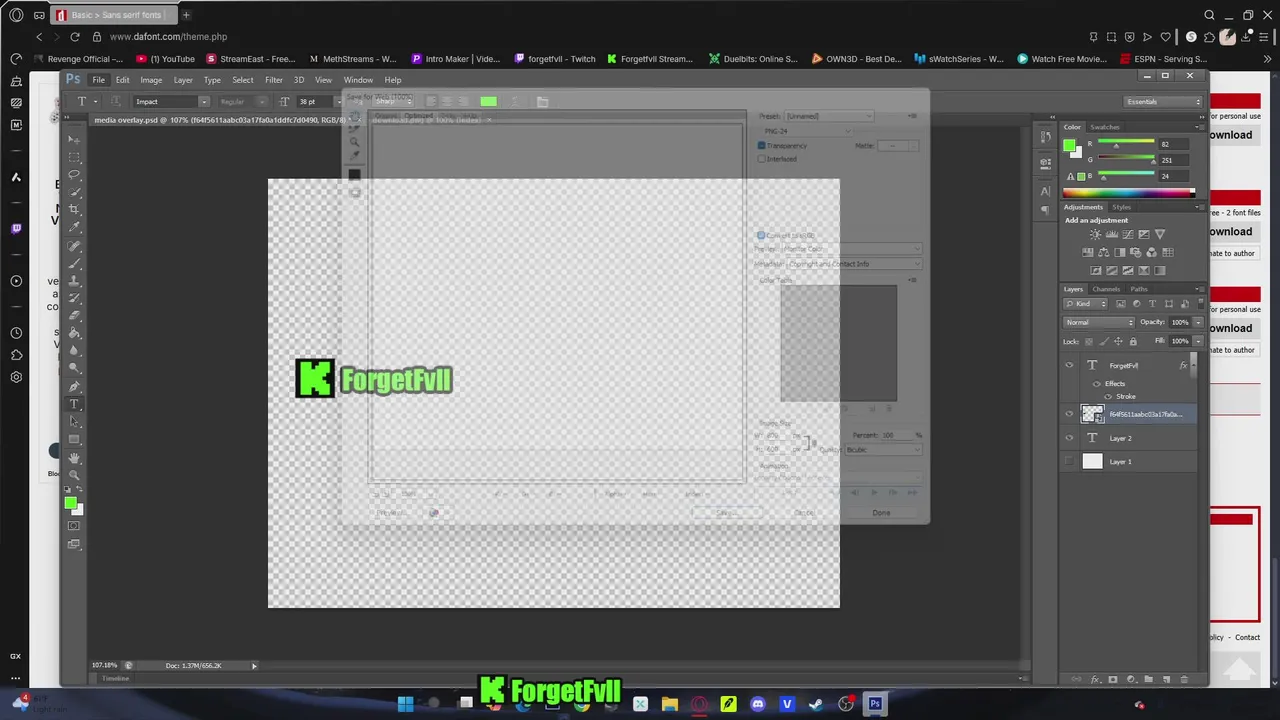Select the Layer 2 layer row
The width and height of the screenshot is (1280, 720).
tap(1130, 438)
